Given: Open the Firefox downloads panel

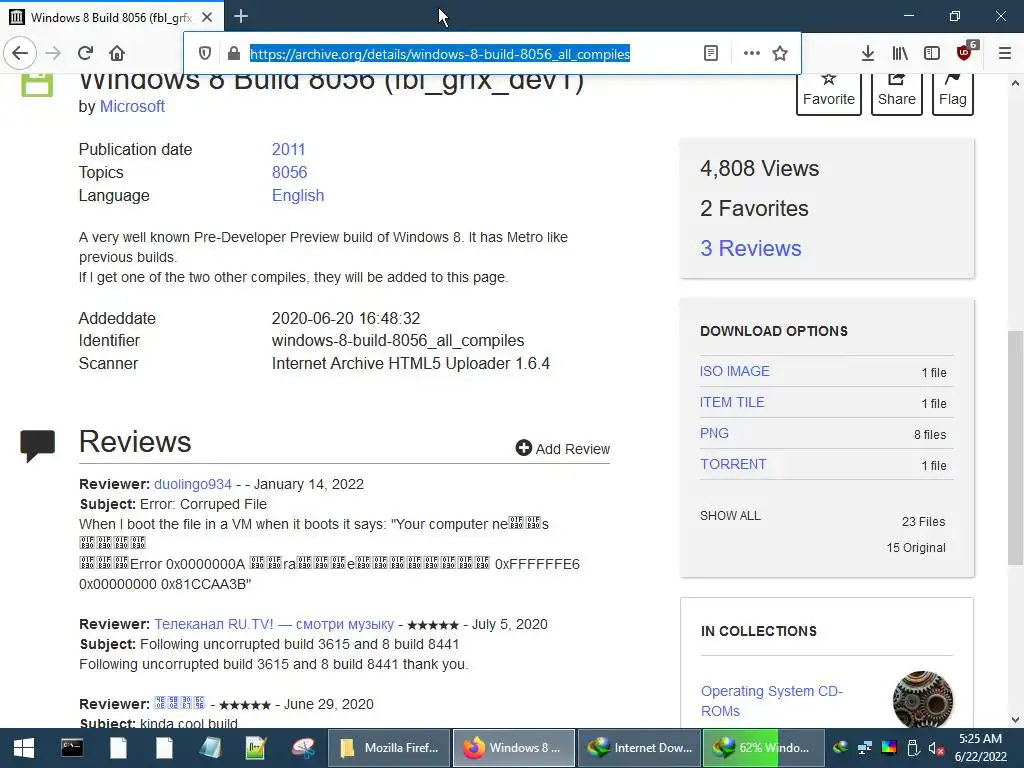Looking at the screenshot, I should pyautogui.click(x=867, y=54).
